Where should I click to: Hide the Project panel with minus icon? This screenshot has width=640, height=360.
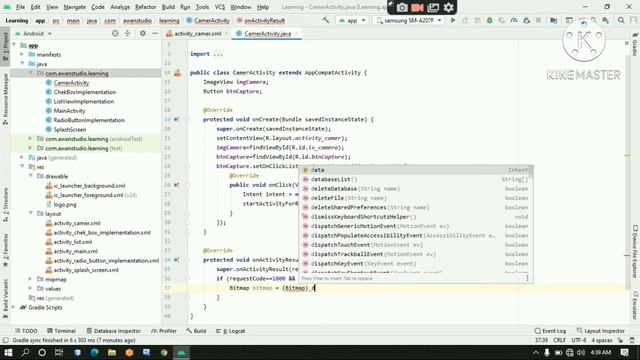pos(155,33)
